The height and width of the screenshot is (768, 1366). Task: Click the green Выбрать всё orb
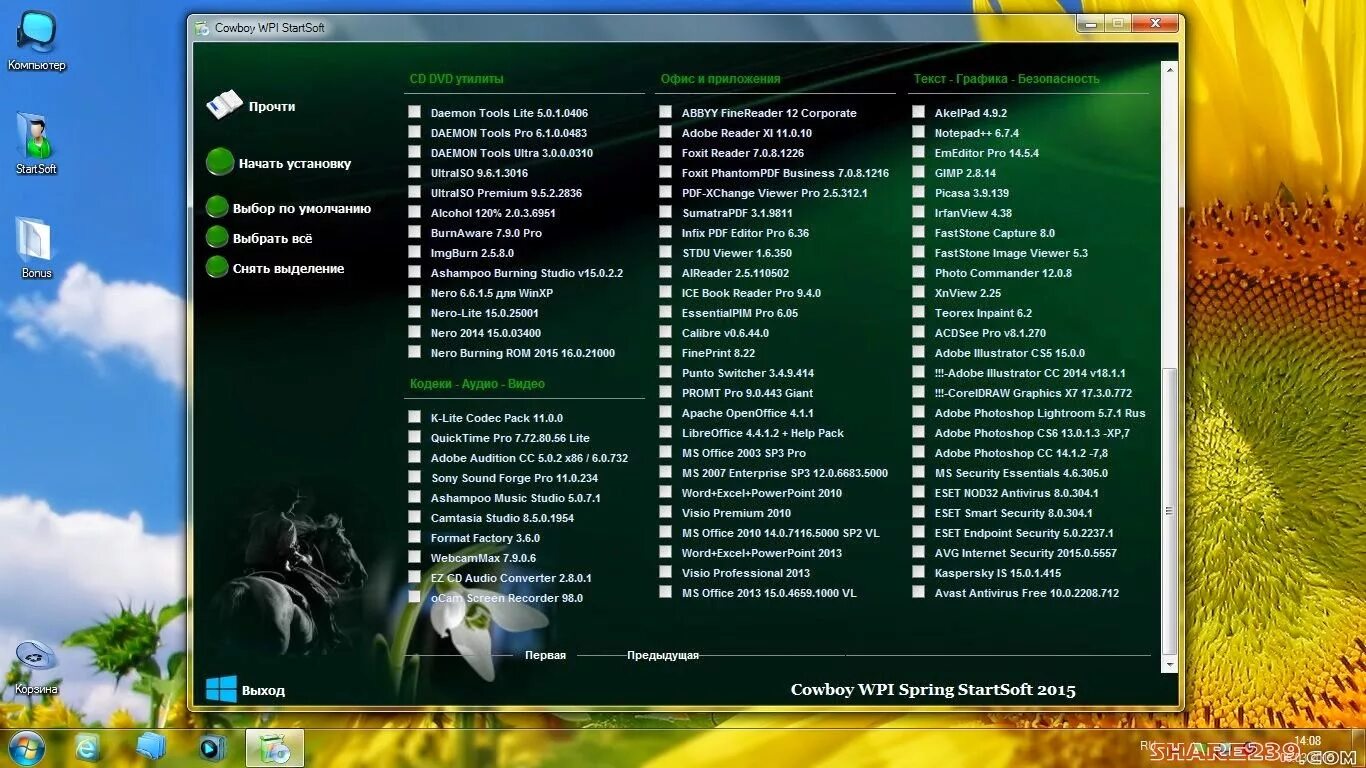217,237
